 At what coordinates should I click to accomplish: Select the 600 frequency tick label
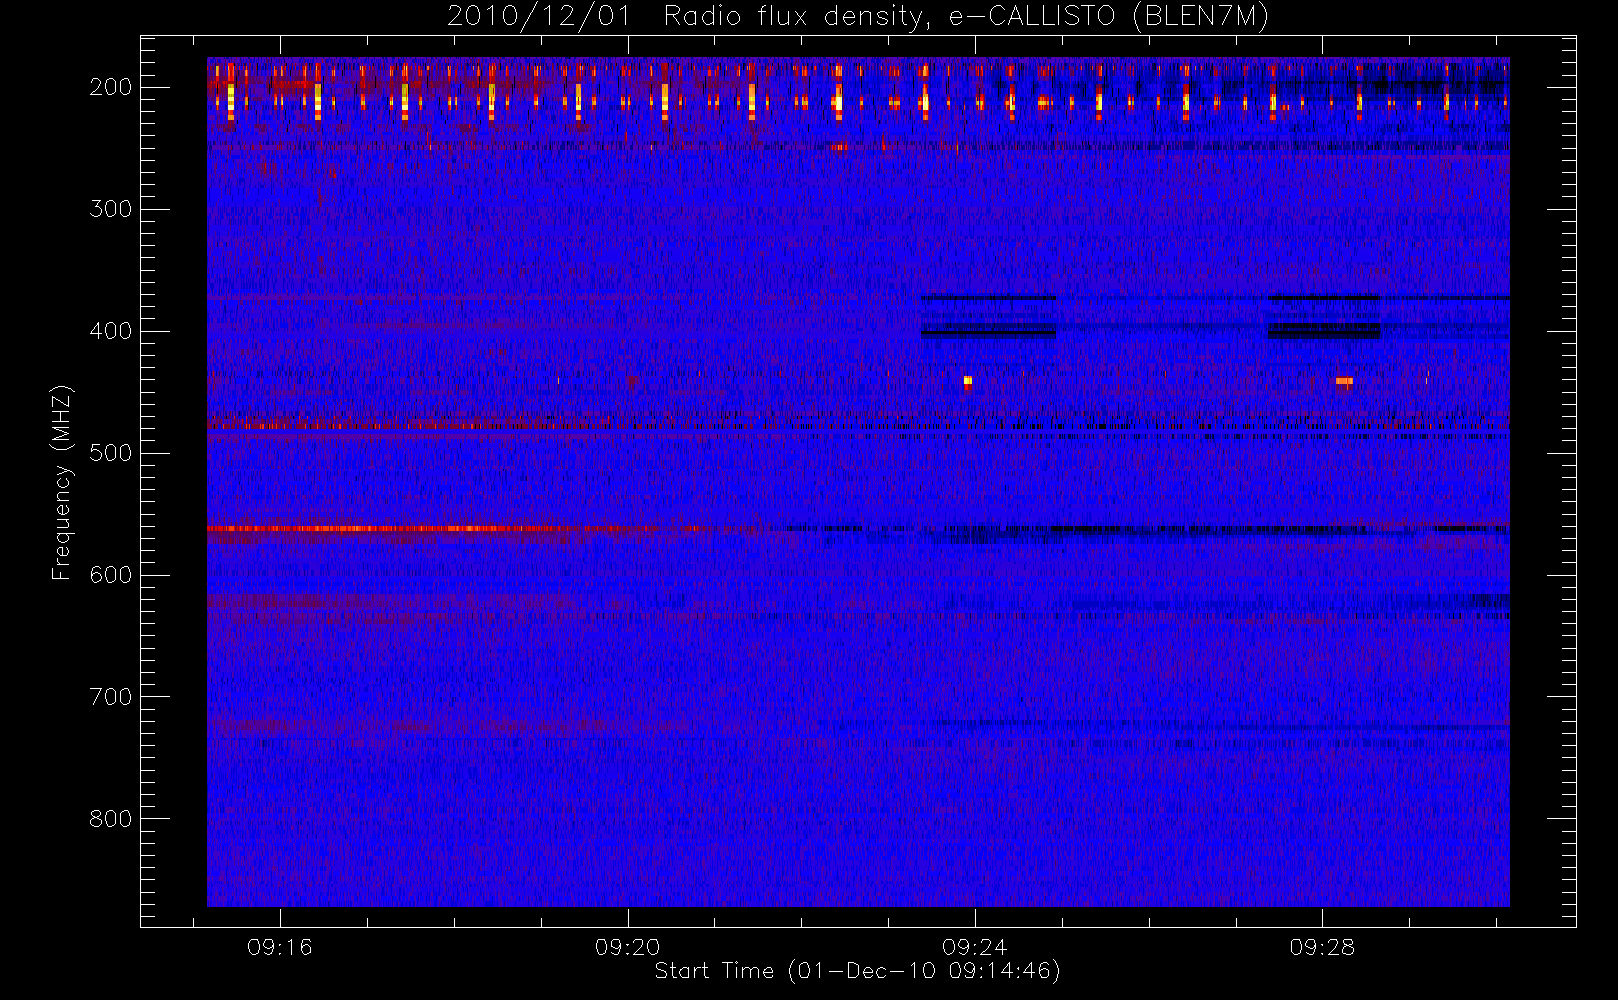(111, 575)
